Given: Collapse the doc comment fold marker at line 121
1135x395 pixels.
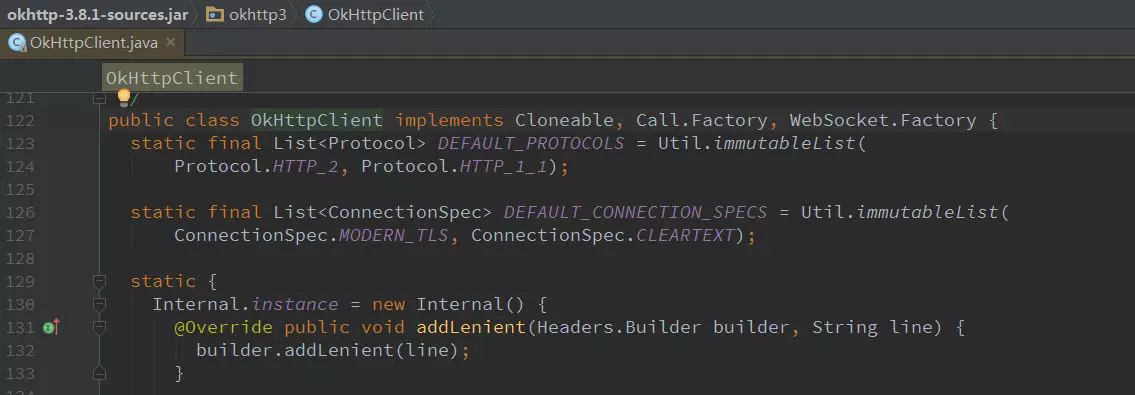Looking at the screenshot, I should pos(100,98).
